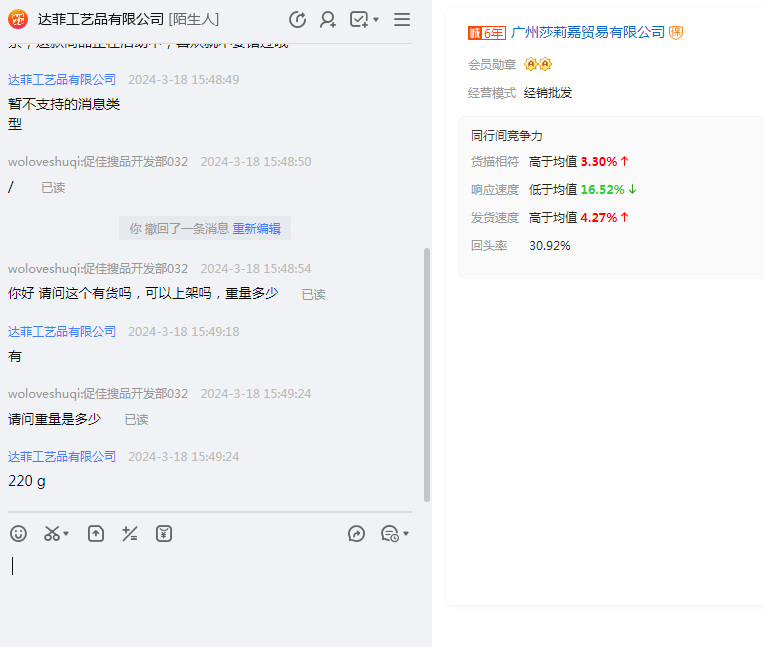Click the add contact person icon
Image resolution: width=764 pixels, height=647 pixels.
point(328,20)
